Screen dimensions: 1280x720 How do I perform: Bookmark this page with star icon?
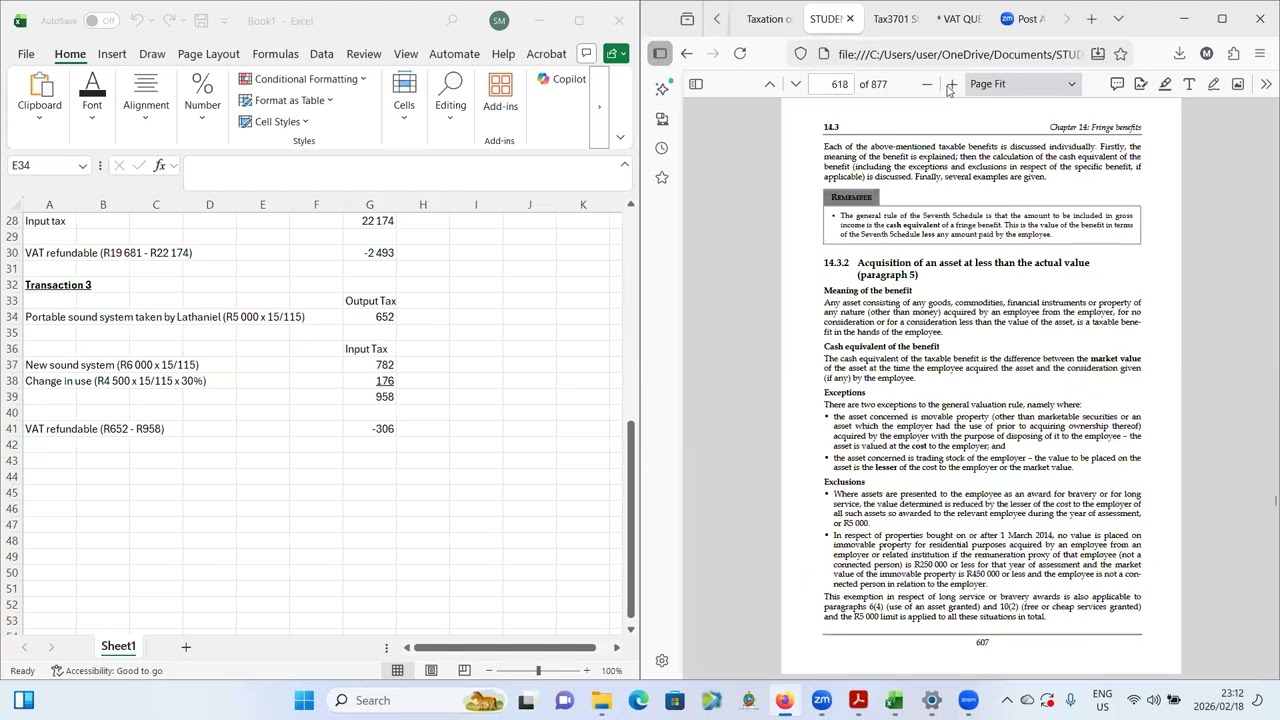pos(1121,54)
